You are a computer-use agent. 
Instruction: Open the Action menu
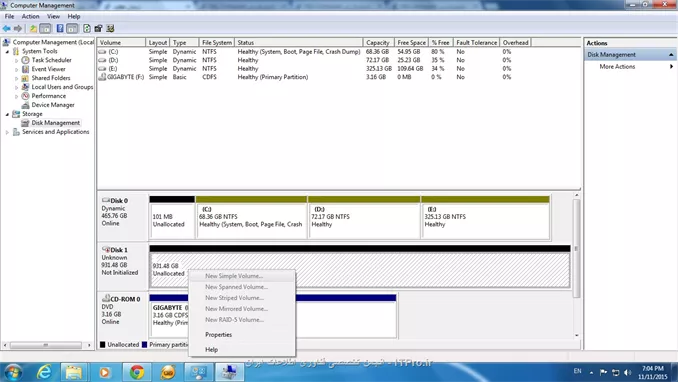(30, 16)
